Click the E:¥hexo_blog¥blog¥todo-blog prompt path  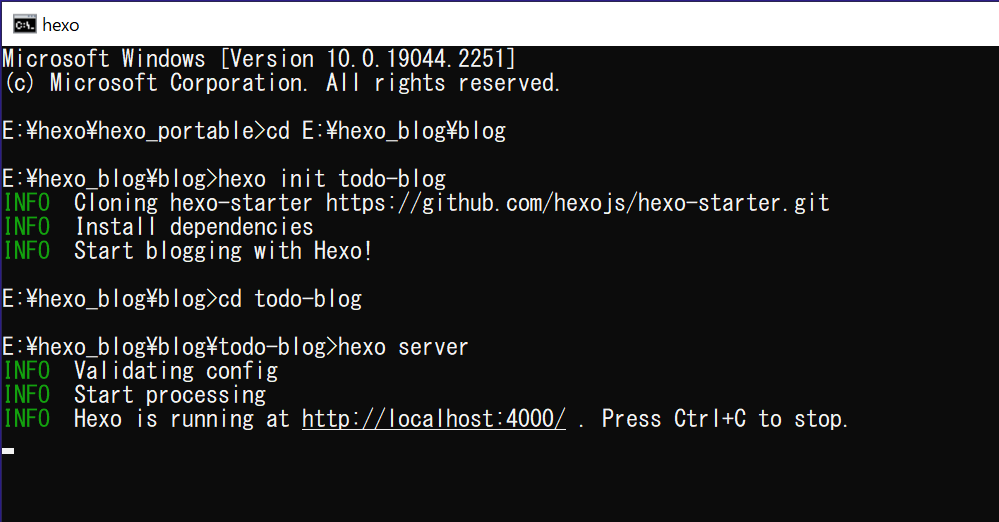pyautogui.click(x=164, y=347)
